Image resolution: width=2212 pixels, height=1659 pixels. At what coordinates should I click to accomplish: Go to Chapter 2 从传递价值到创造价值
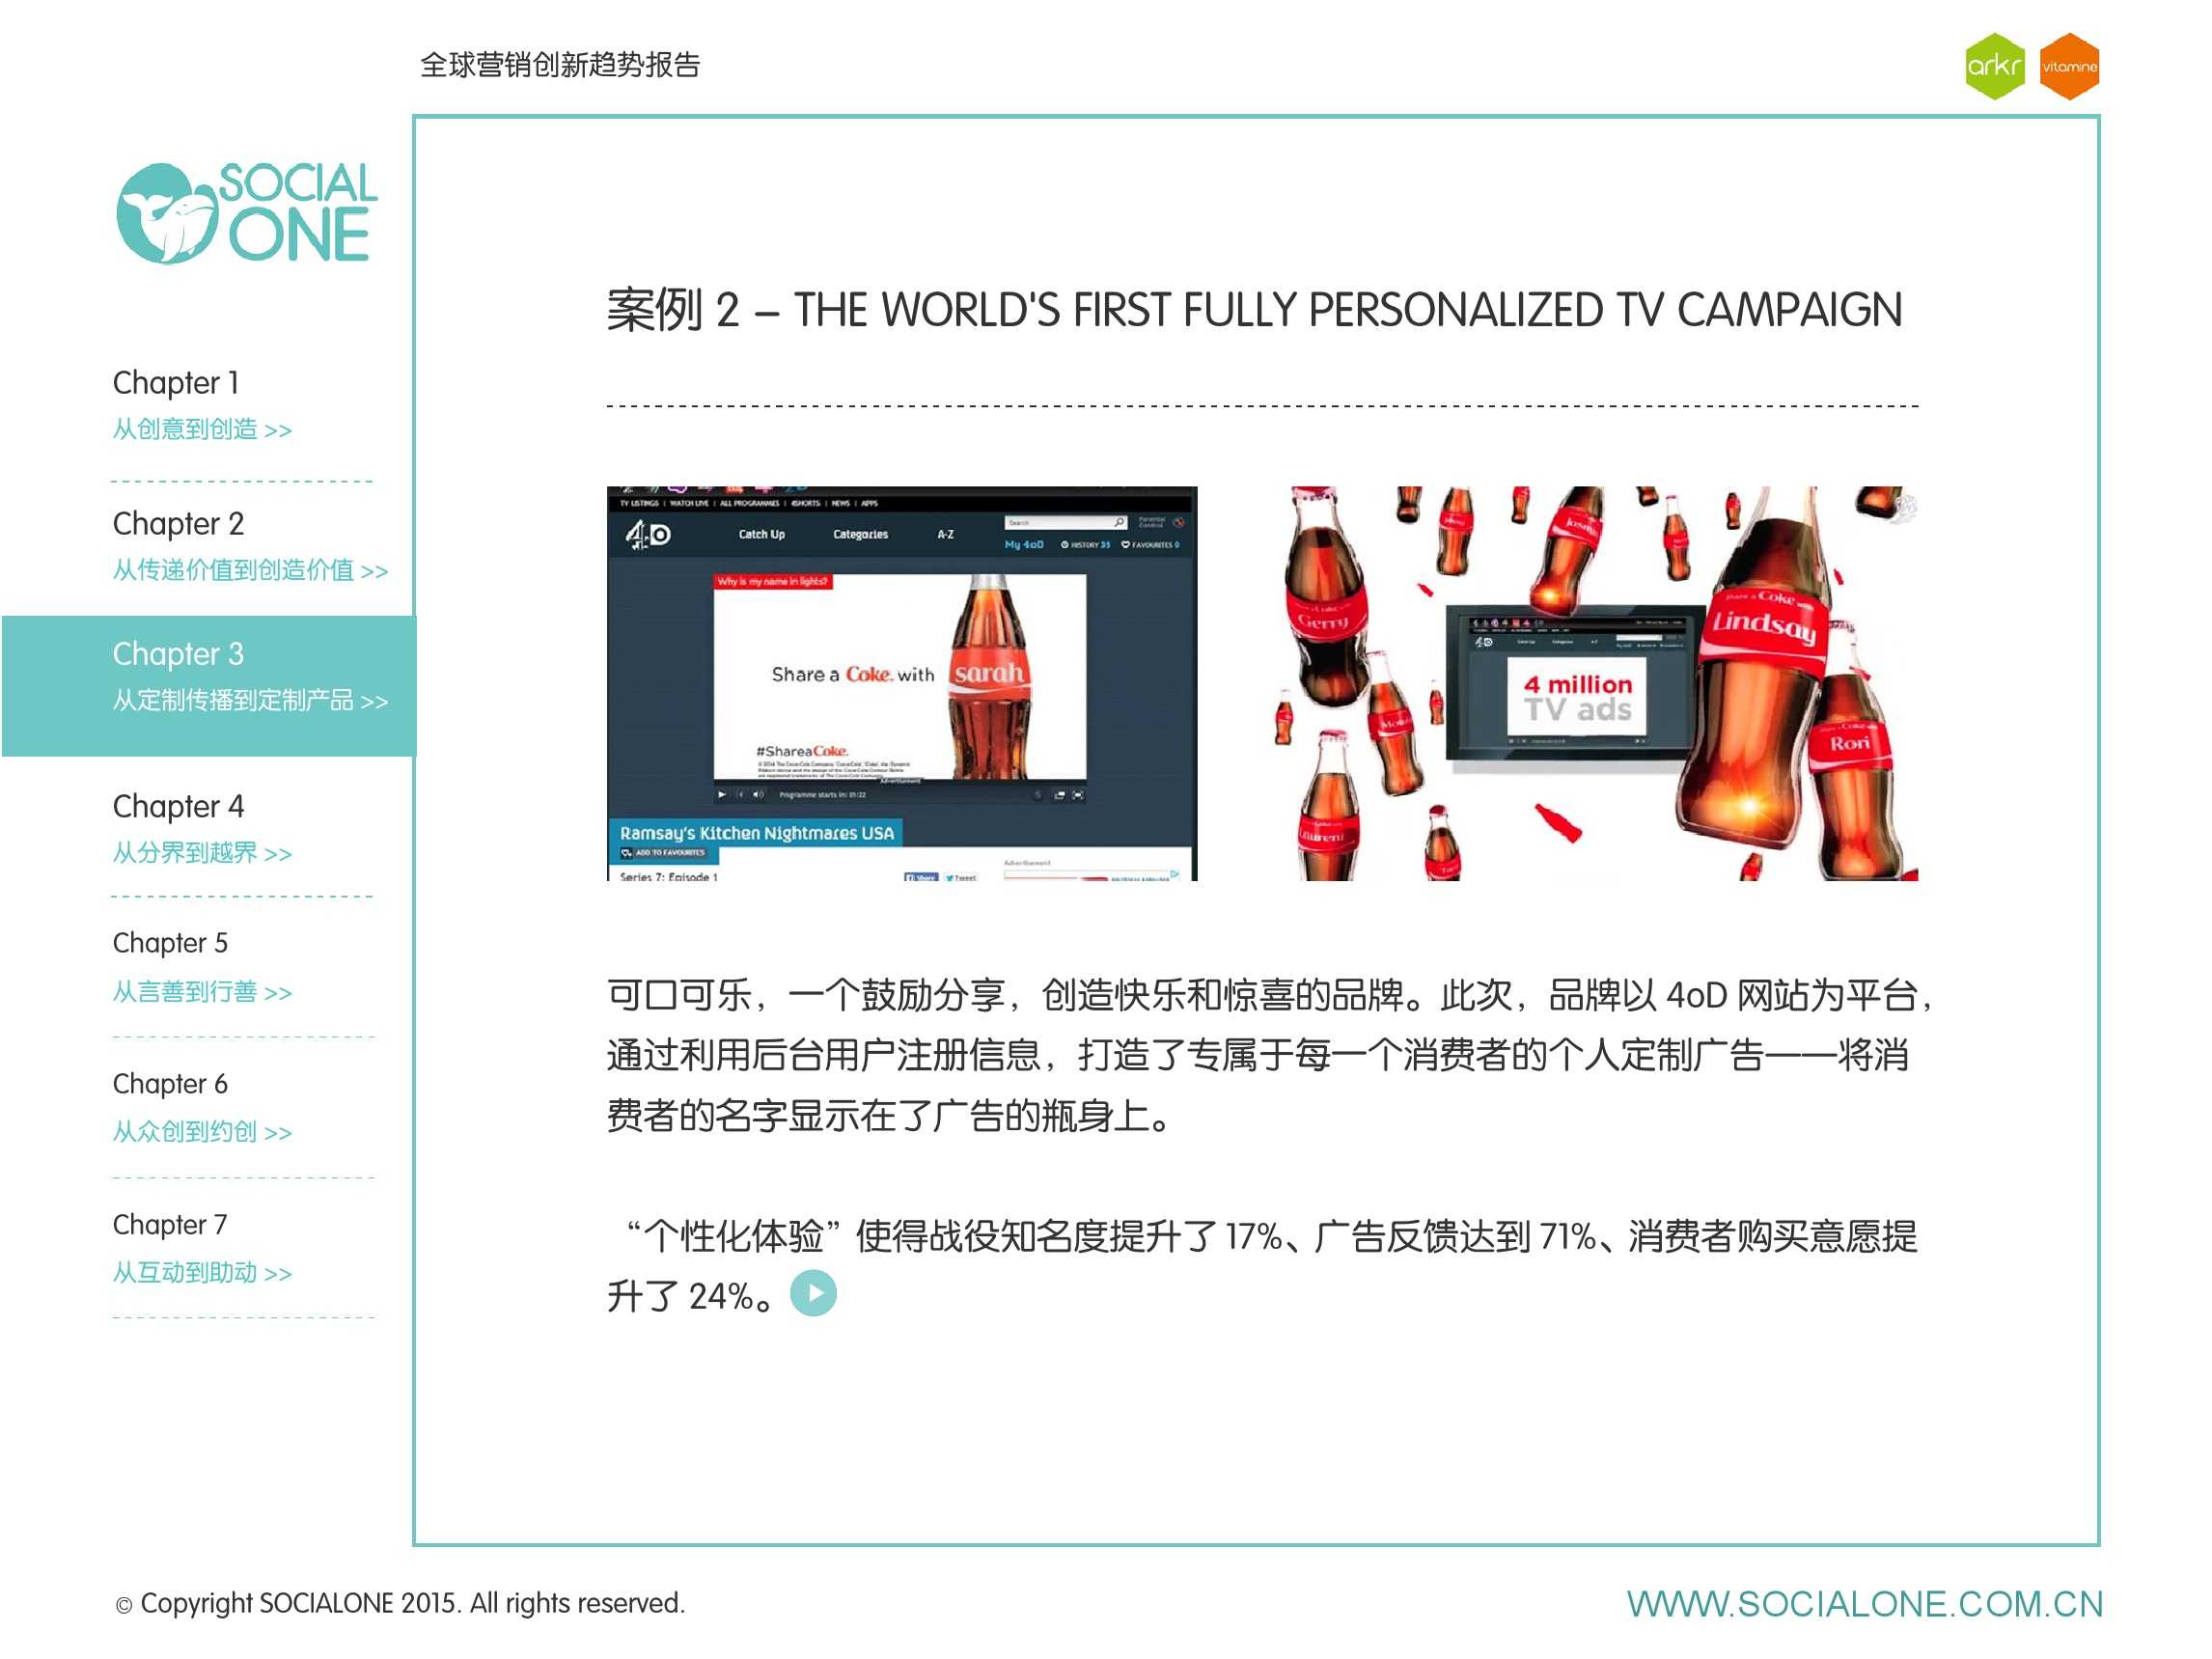point(249,570)
